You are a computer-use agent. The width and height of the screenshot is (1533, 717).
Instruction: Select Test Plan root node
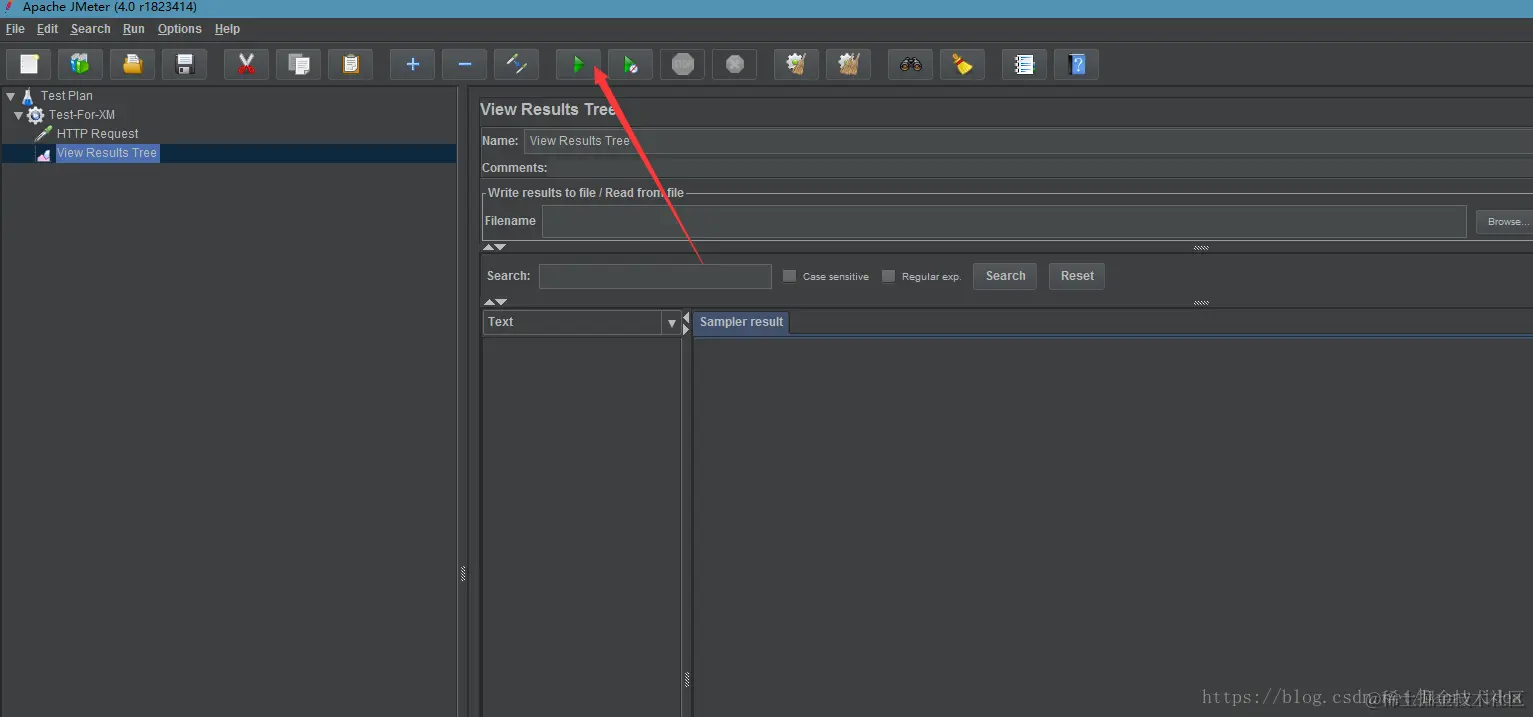[x=66, y=96]
